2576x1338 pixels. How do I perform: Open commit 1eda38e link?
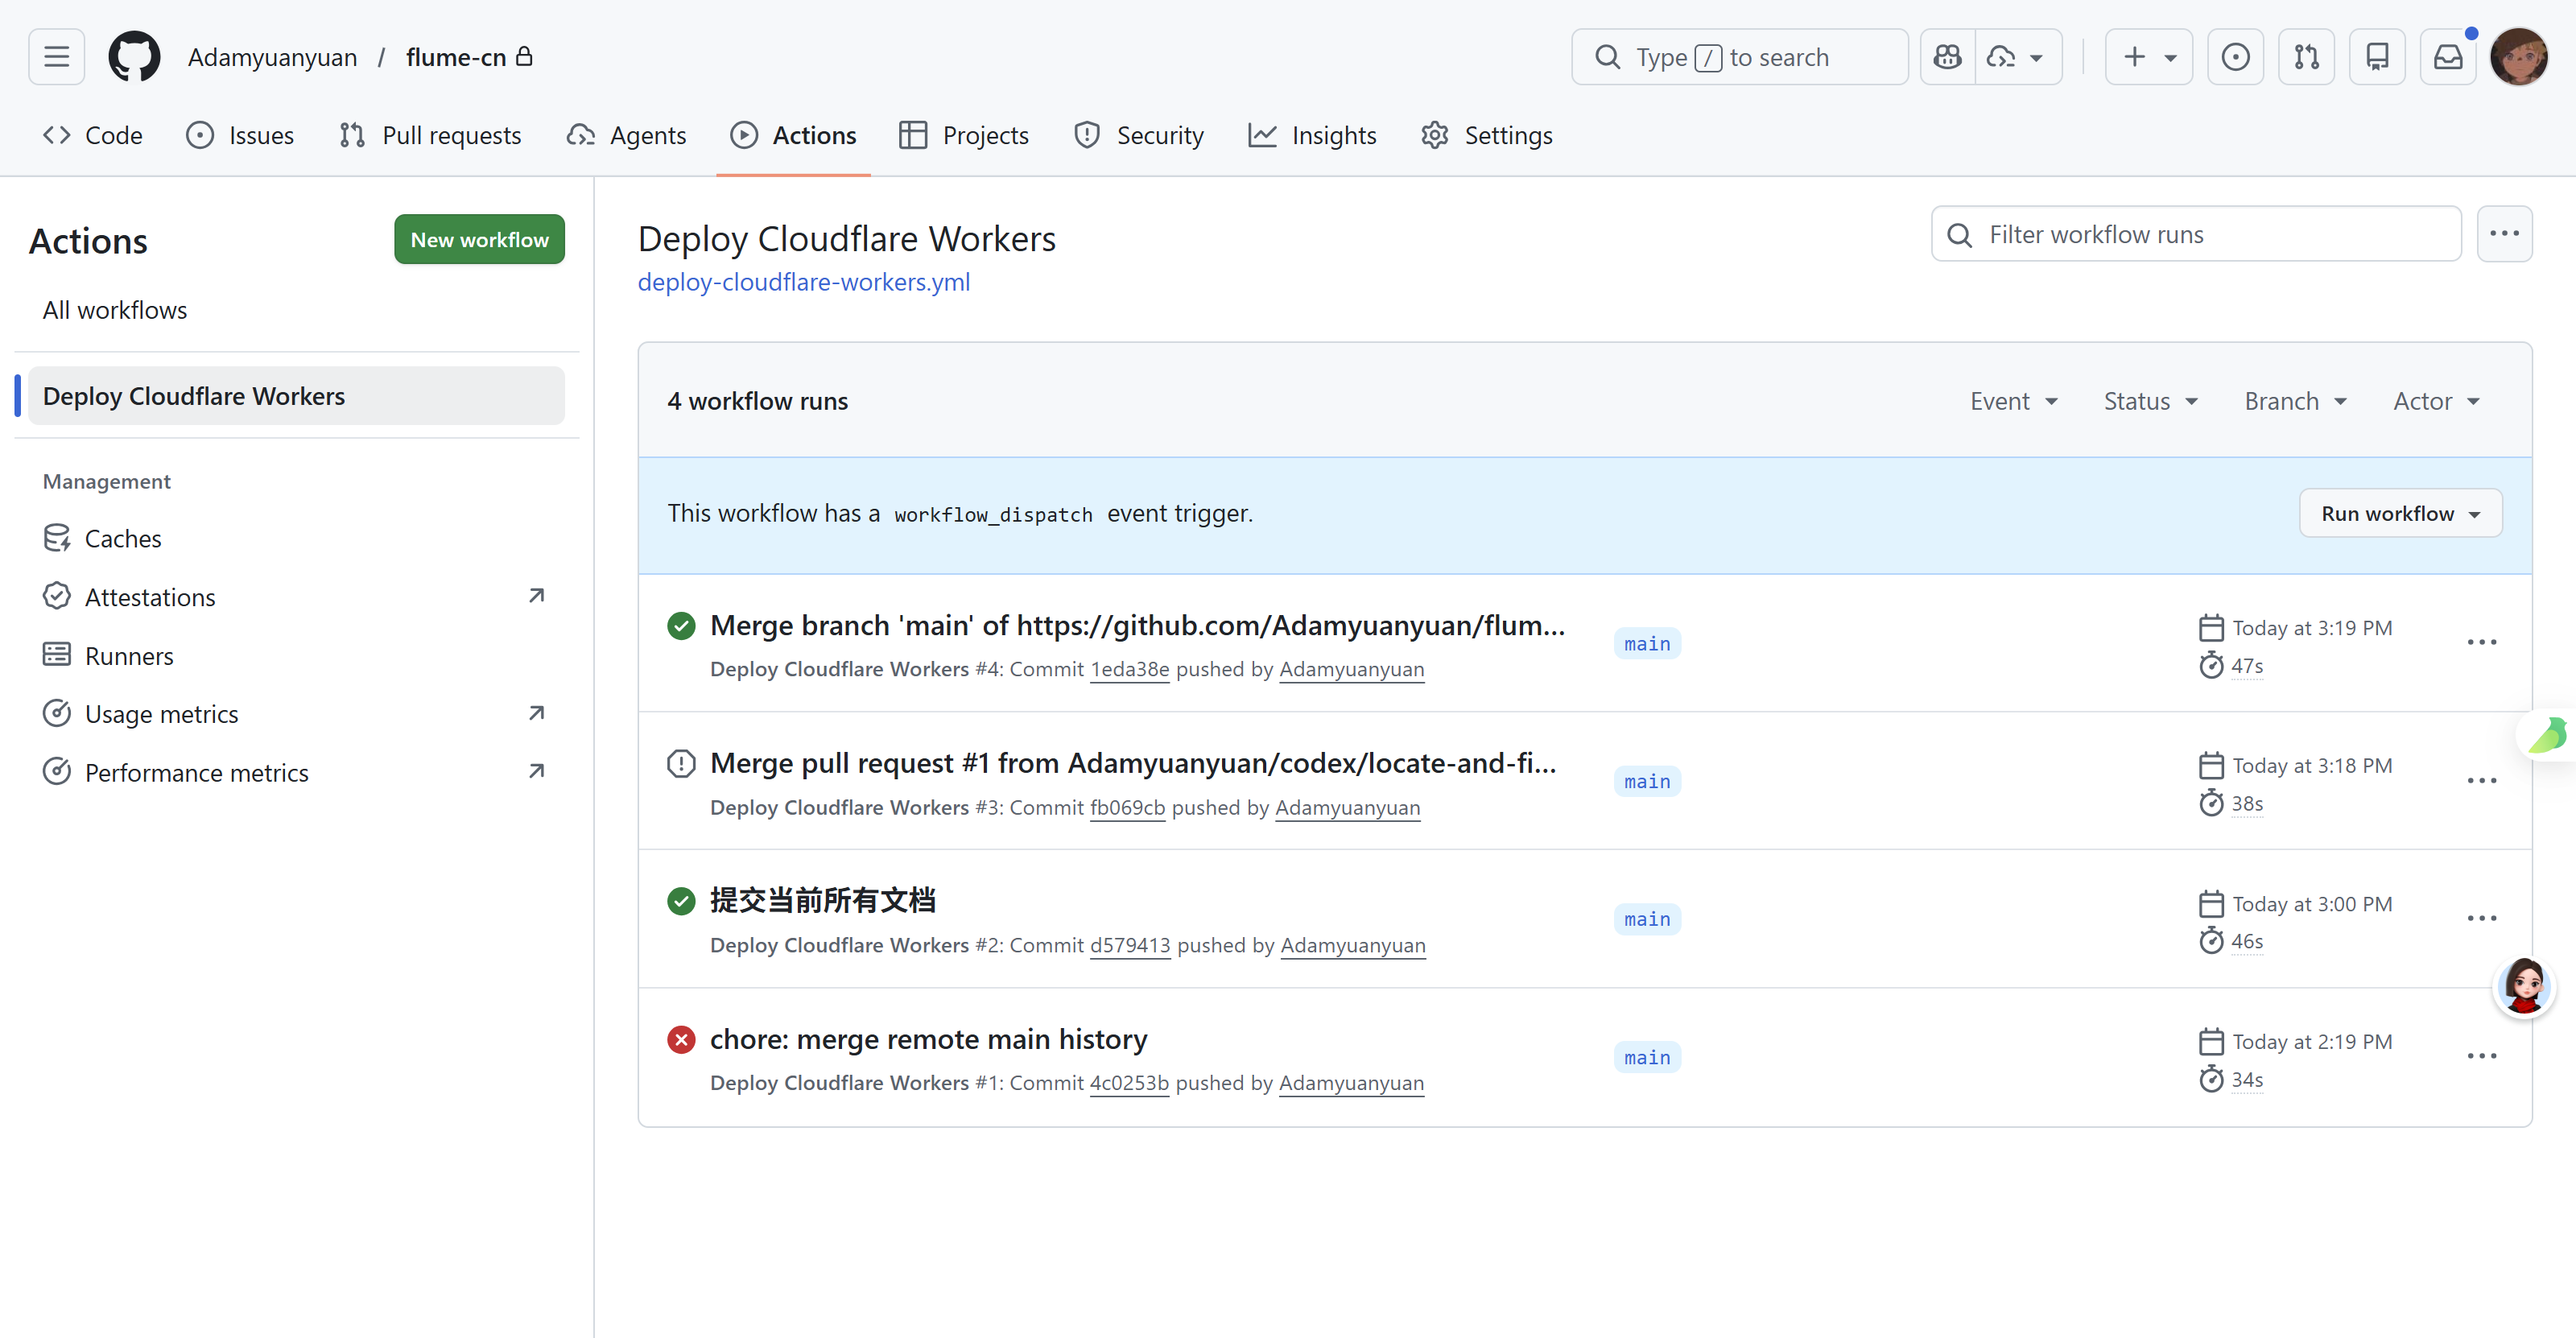pyautogui.click(x=1130, y=669)
